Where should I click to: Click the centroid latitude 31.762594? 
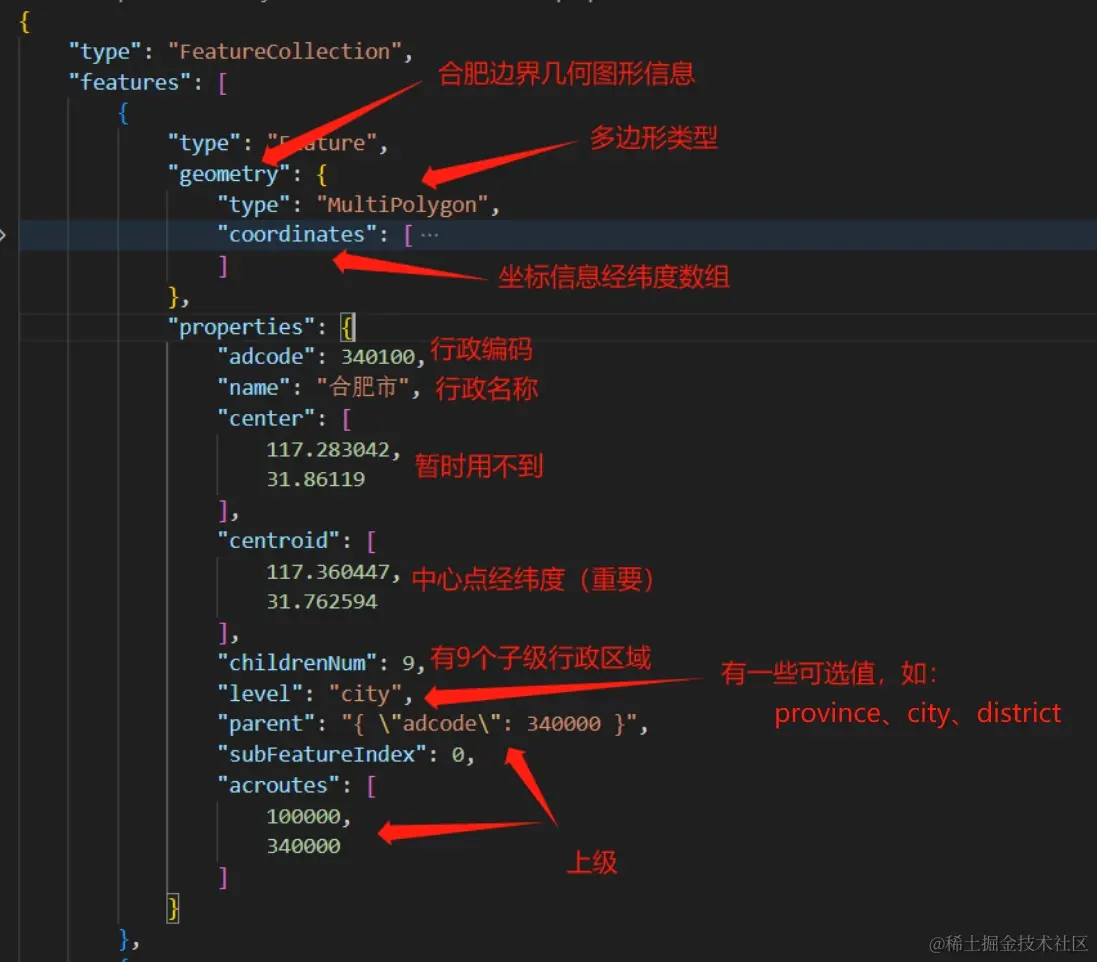coord(322,602)
